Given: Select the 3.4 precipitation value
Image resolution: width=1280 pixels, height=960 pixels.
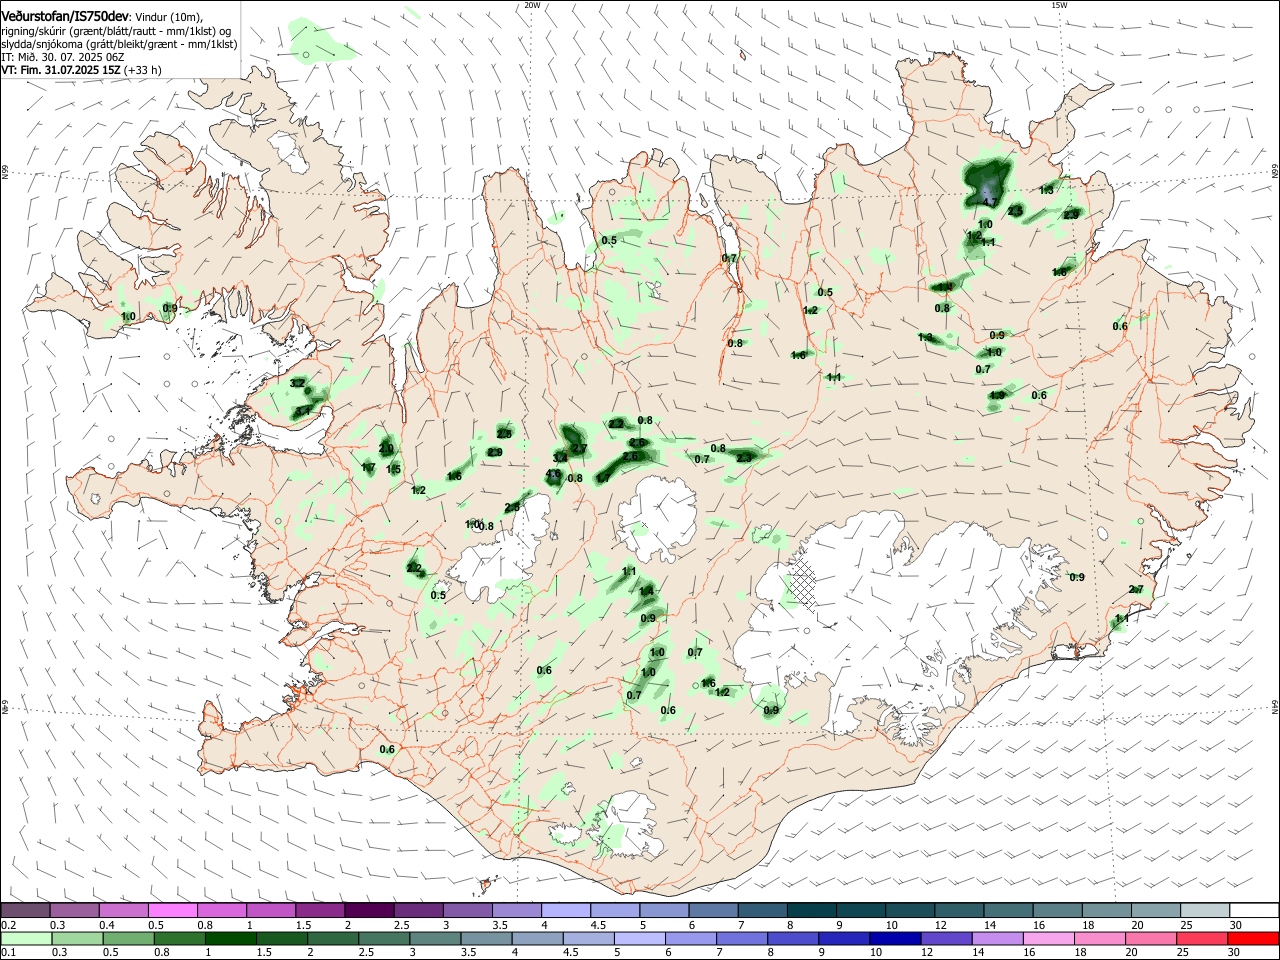Looking at the screenshot, I should (560, 457).
